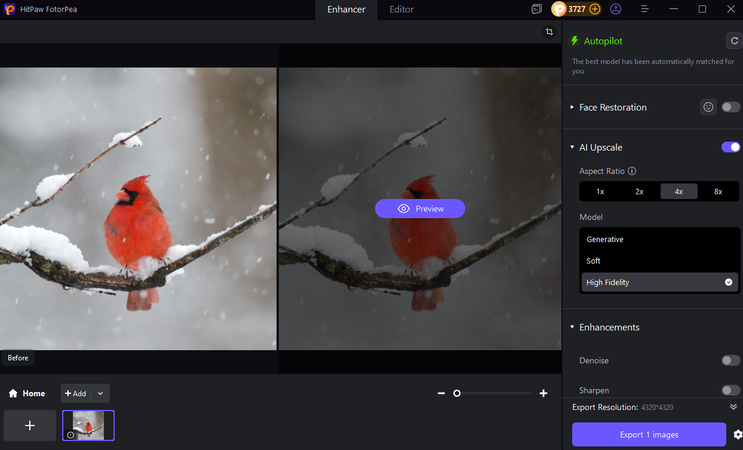Viewport: 743px width, 450px height.
Task: Click Export Resolution value 4320*4320
Action: click(657, 407)
